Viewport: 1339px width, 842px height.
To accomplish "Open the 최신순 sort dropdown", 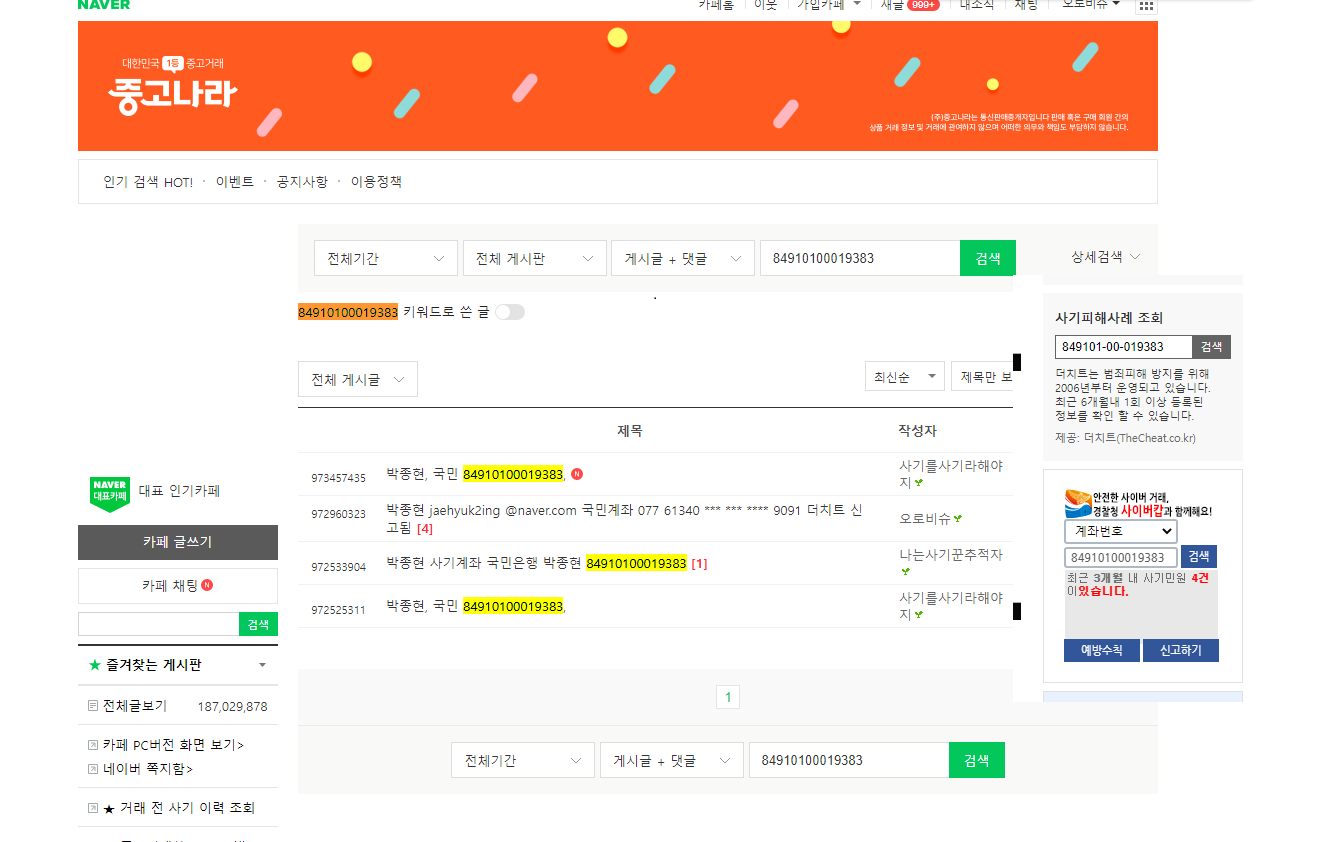I will pyautogui.click(x=905, y=377).
